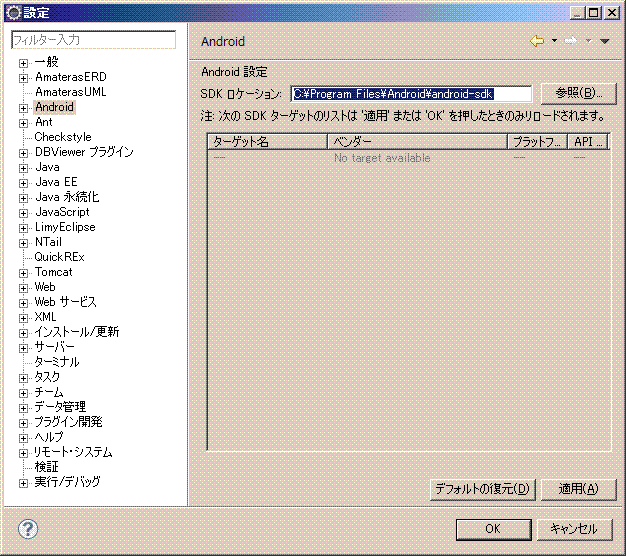The image size is (626, 556).
Task: Select the Java EE item label
Action: click(56, 182)
